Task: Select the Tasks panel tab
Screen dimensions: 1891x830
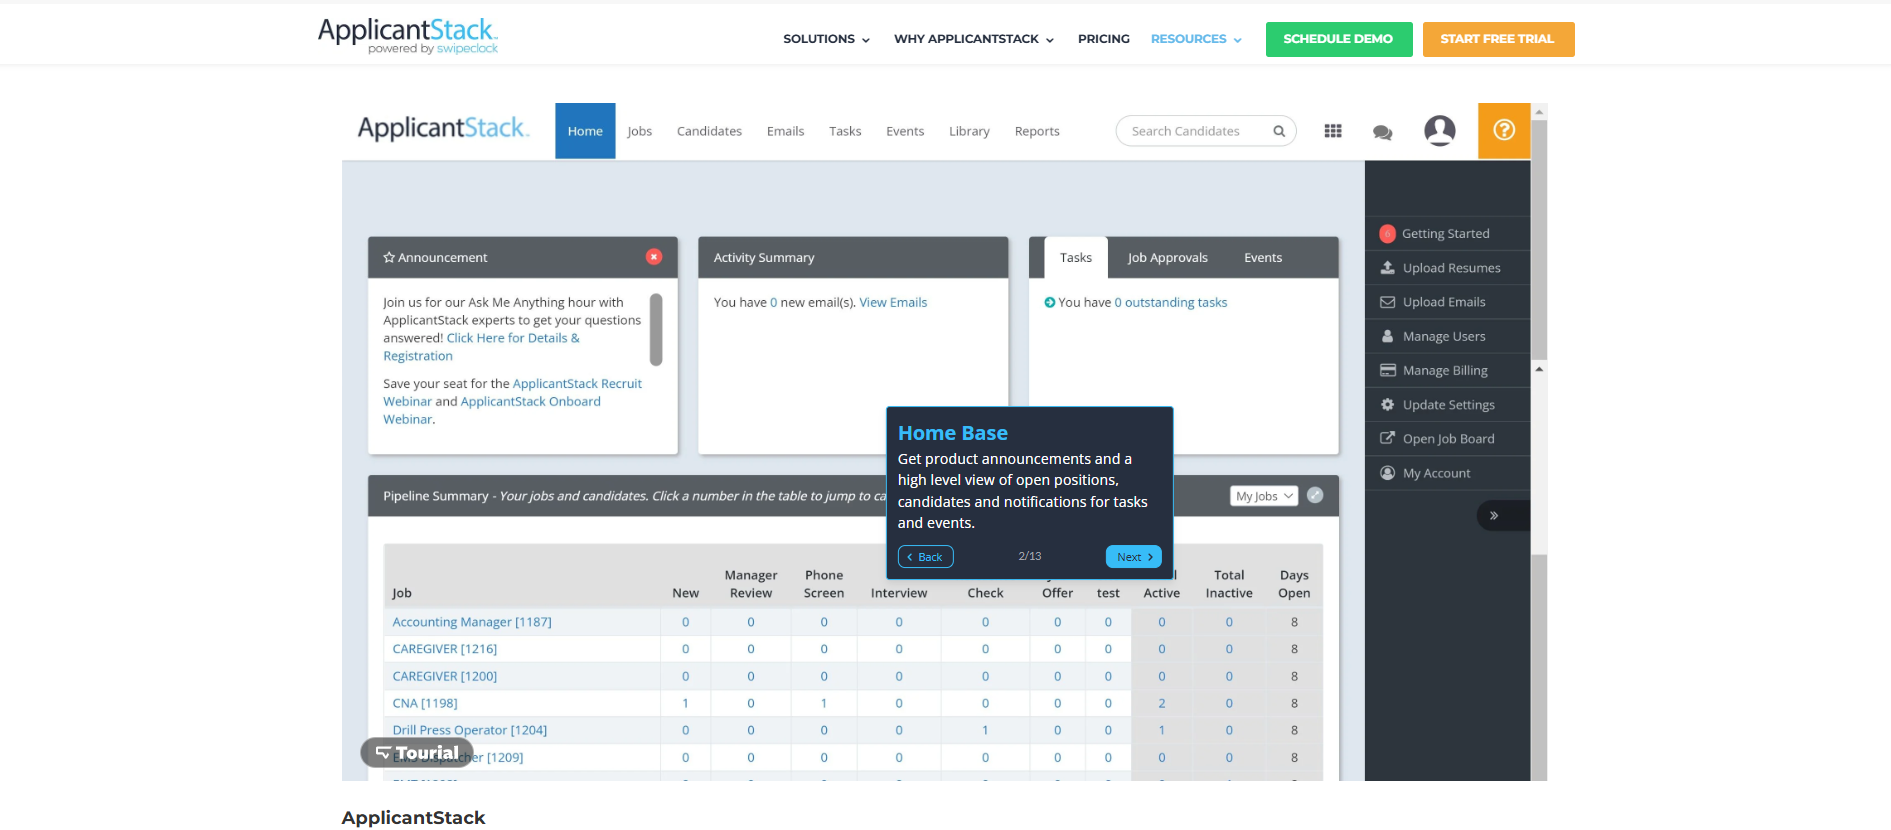Action: (1076, 258)
